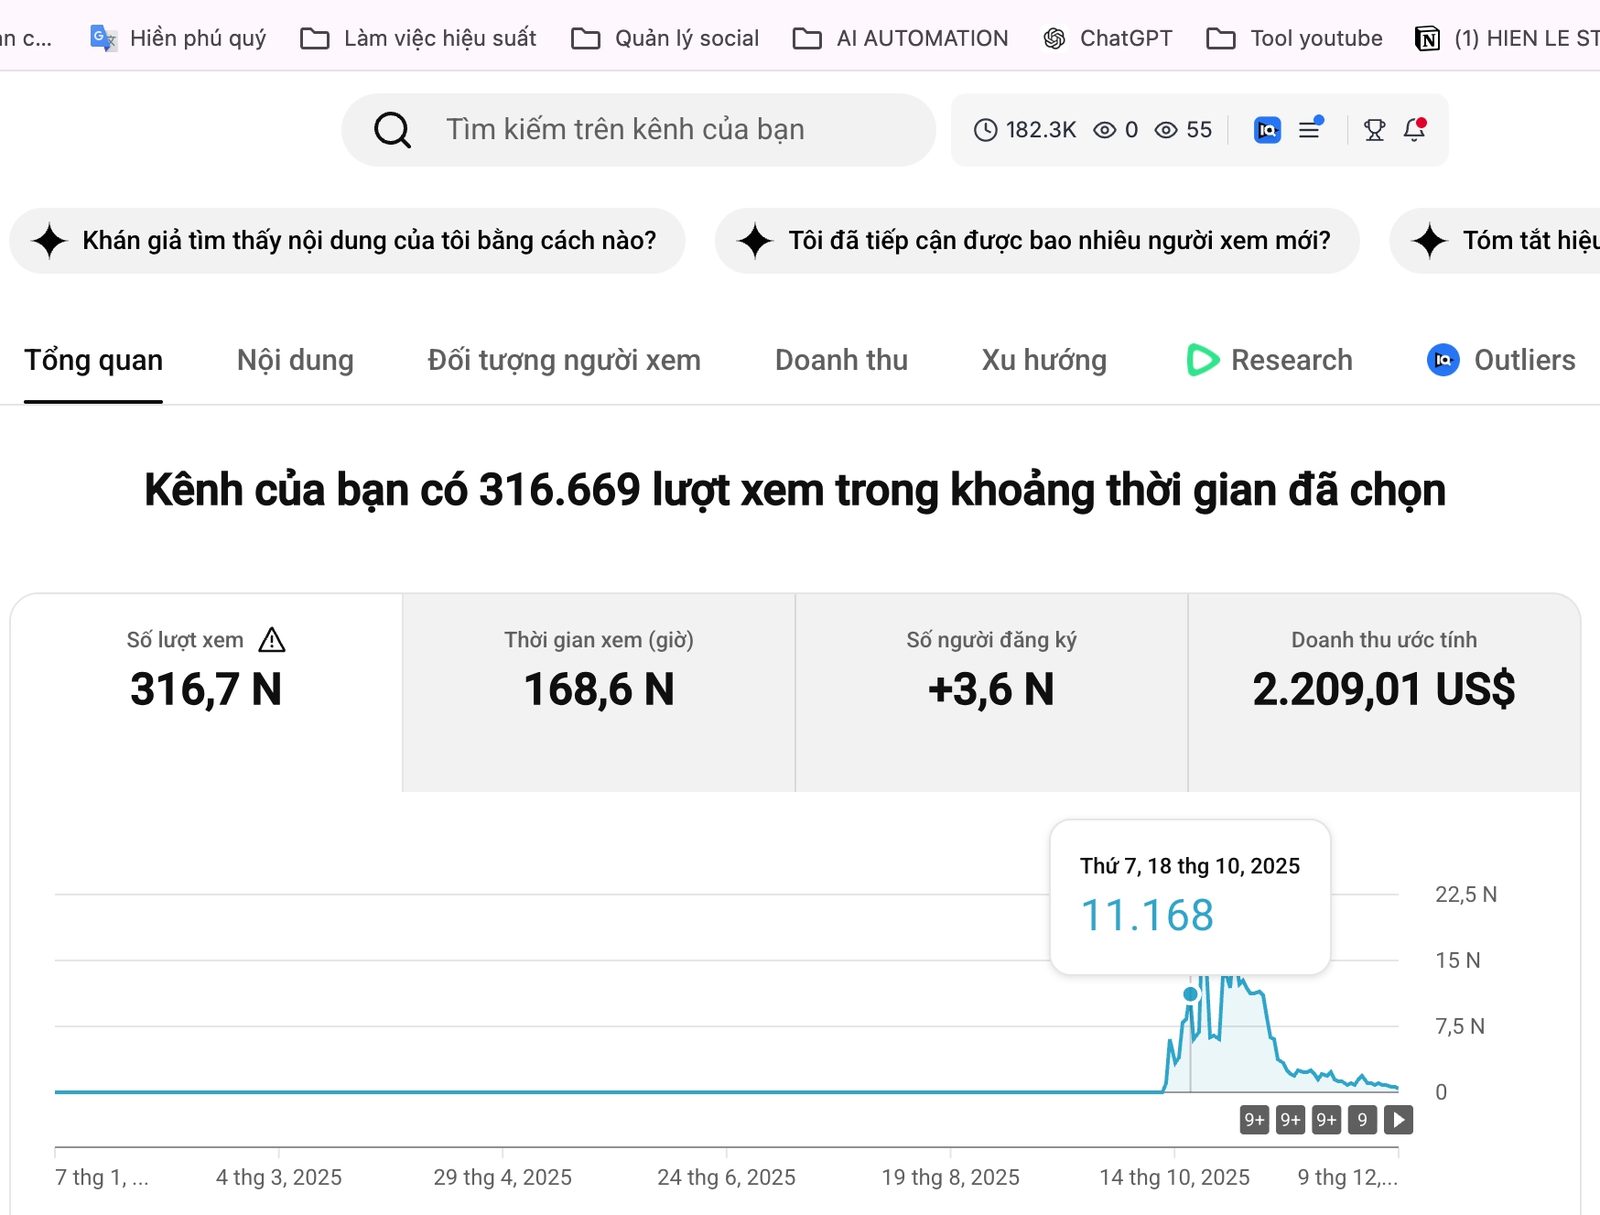Viewport: 1600px width, 1215px height.
Task: Switch to the Xu hướng tab
Action: (1044, 360)
